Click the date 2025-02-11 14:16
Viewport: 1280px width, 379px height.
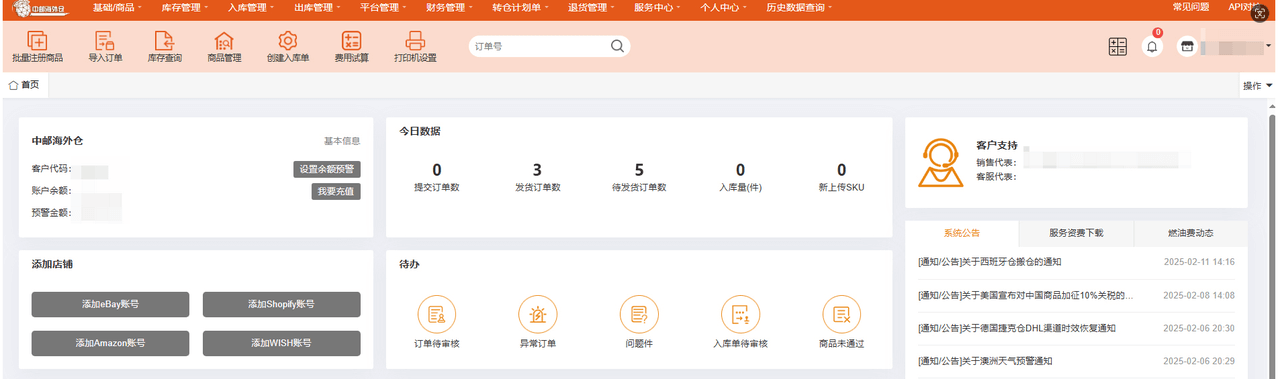tap(1198, 262)
